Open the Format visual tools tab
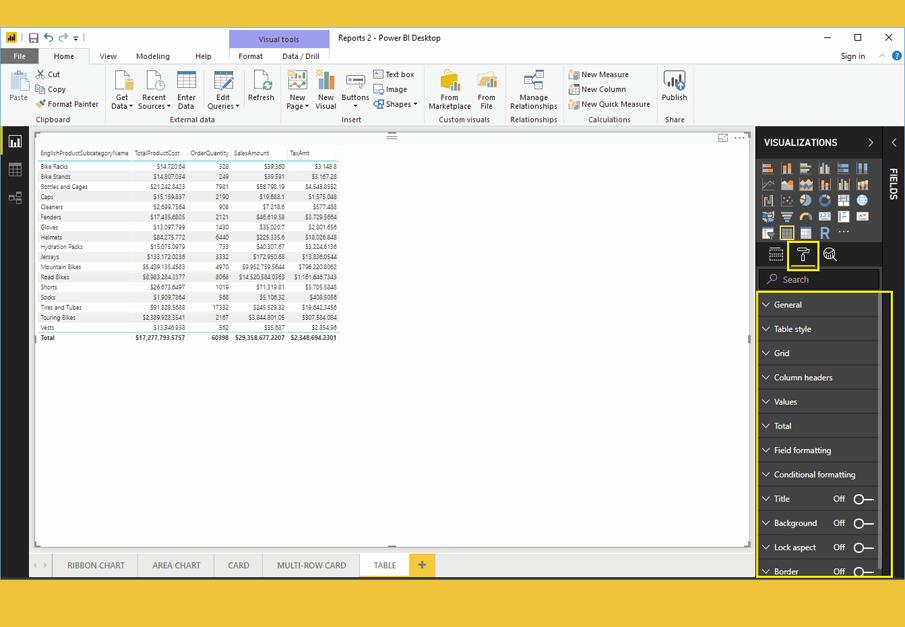The image size is (905, 627). [x=250, y=56]
